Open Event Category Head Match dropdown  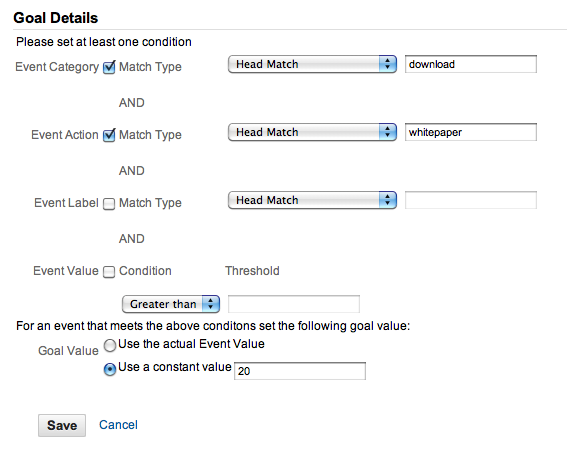(x=312, y=64)
